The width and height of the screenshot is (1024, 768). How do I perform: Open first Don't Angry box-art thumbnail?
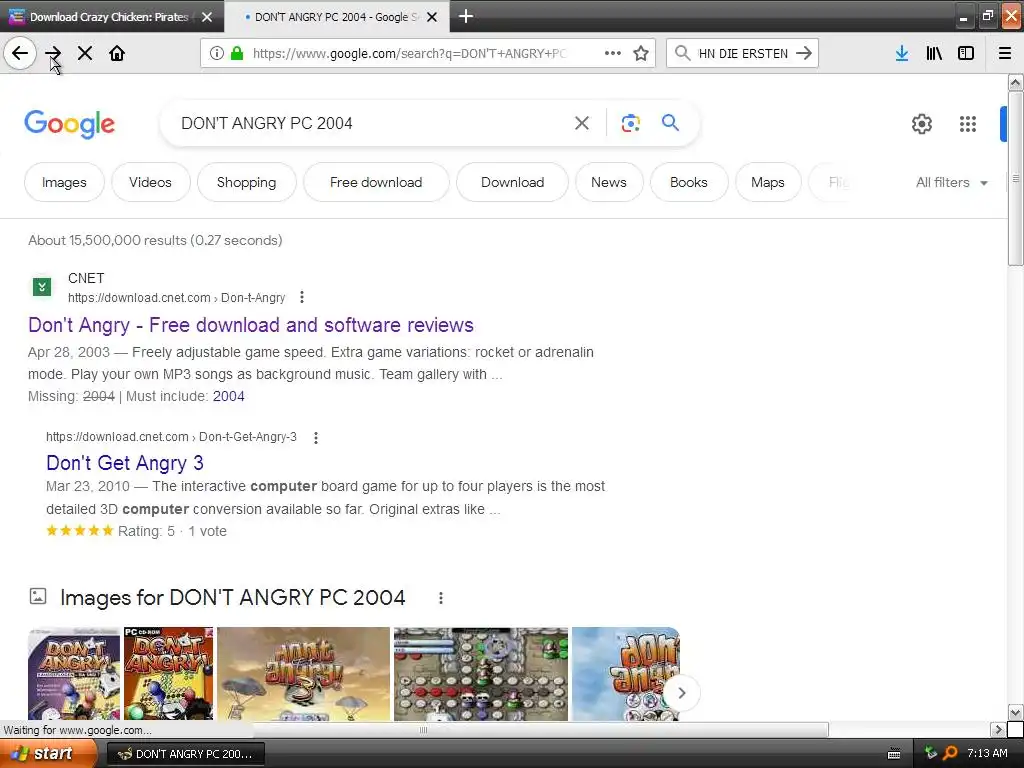pyautogui.click(x=74, y=673)
